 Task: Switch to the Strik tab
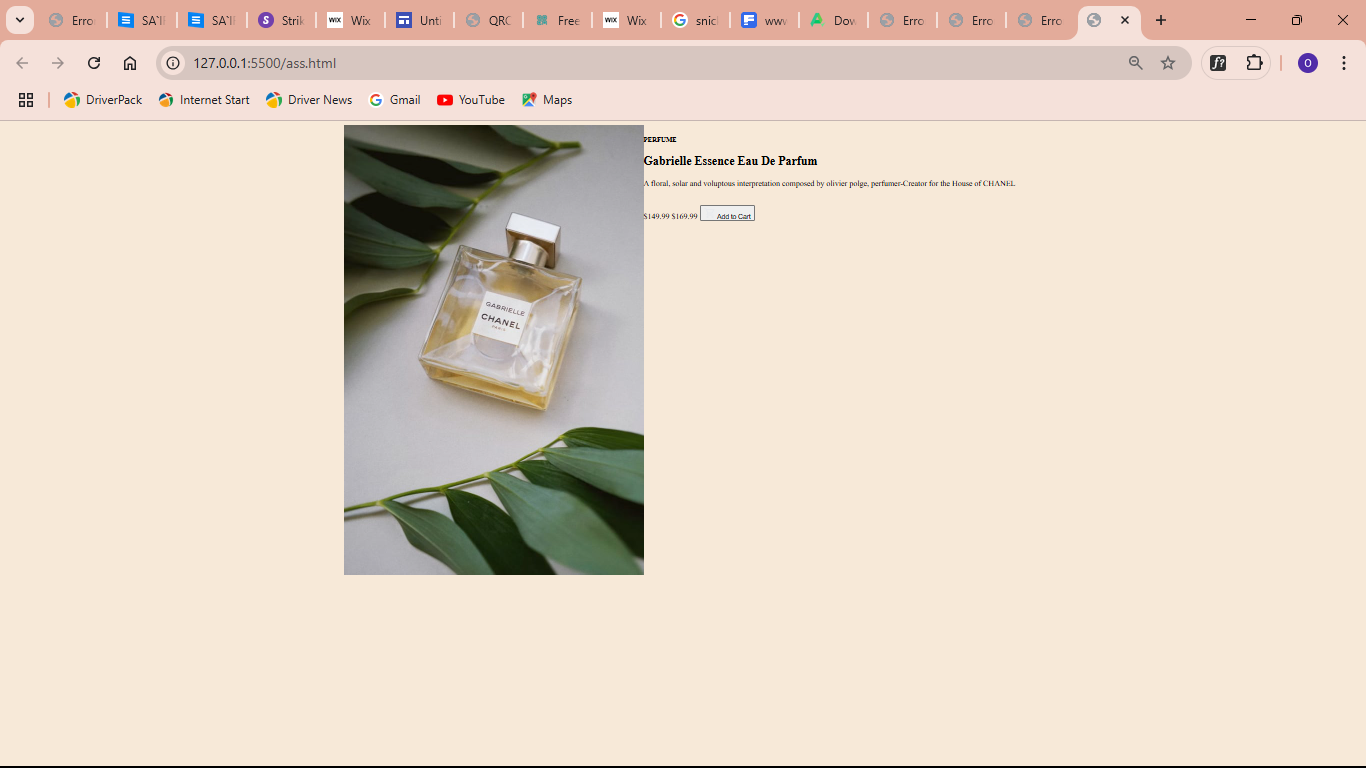[x=281, y=20]
